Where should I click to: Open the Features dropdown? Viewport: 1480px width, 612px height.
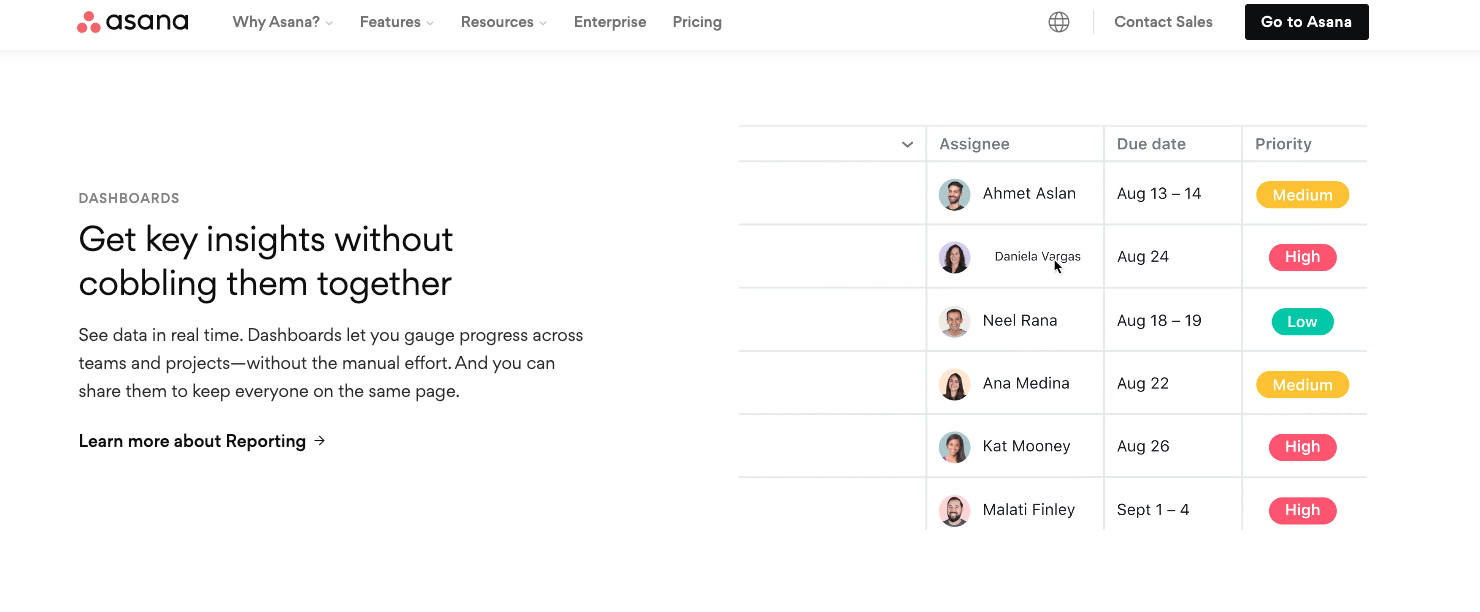[396, 22]
